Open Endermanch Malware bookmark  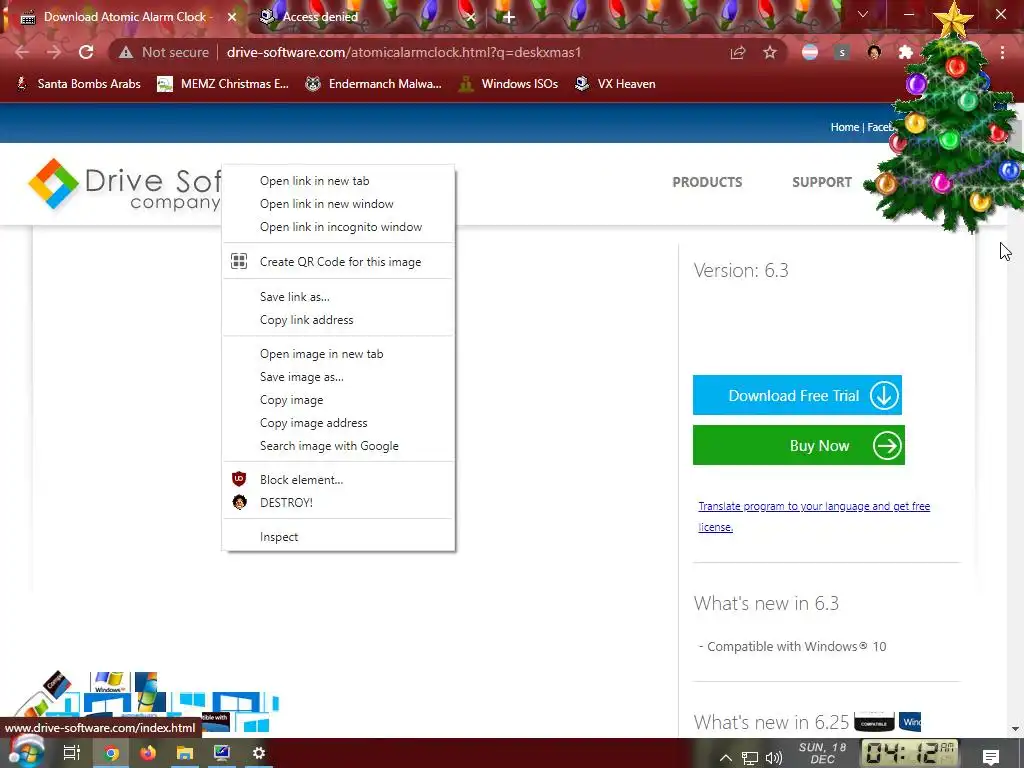click(x=374, y=84)
